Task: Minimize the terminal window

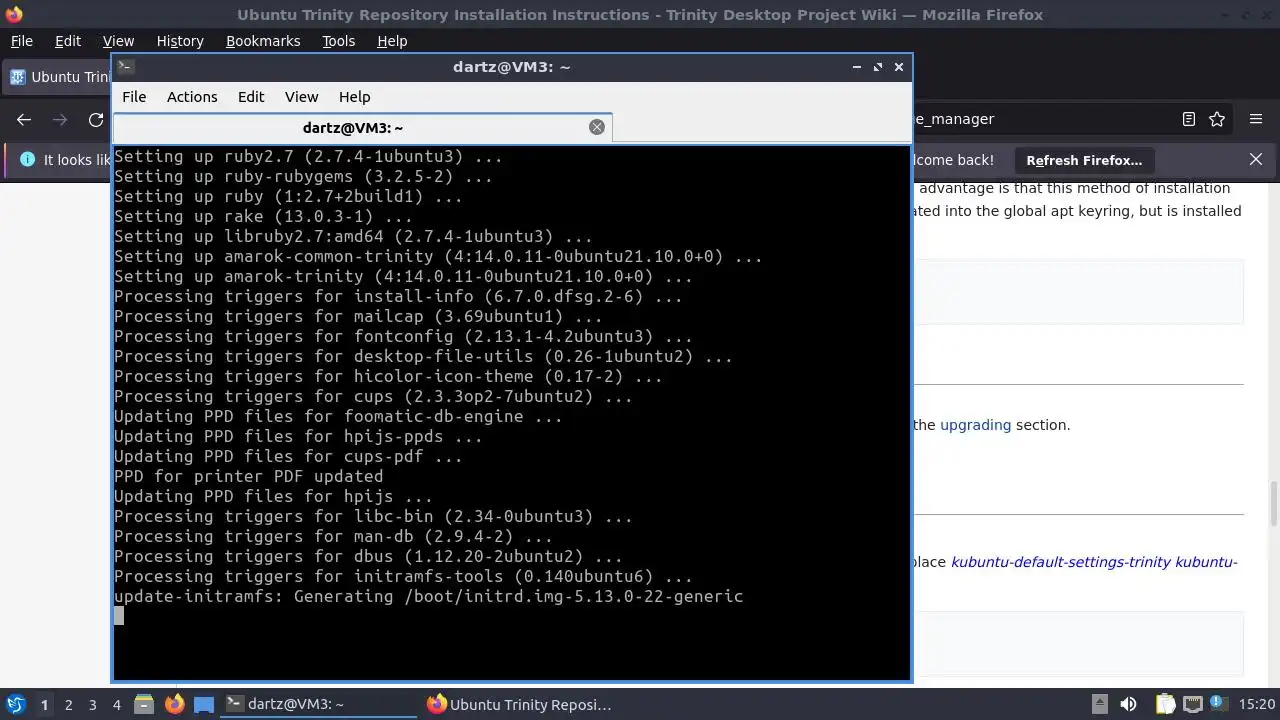Action: 856,67
